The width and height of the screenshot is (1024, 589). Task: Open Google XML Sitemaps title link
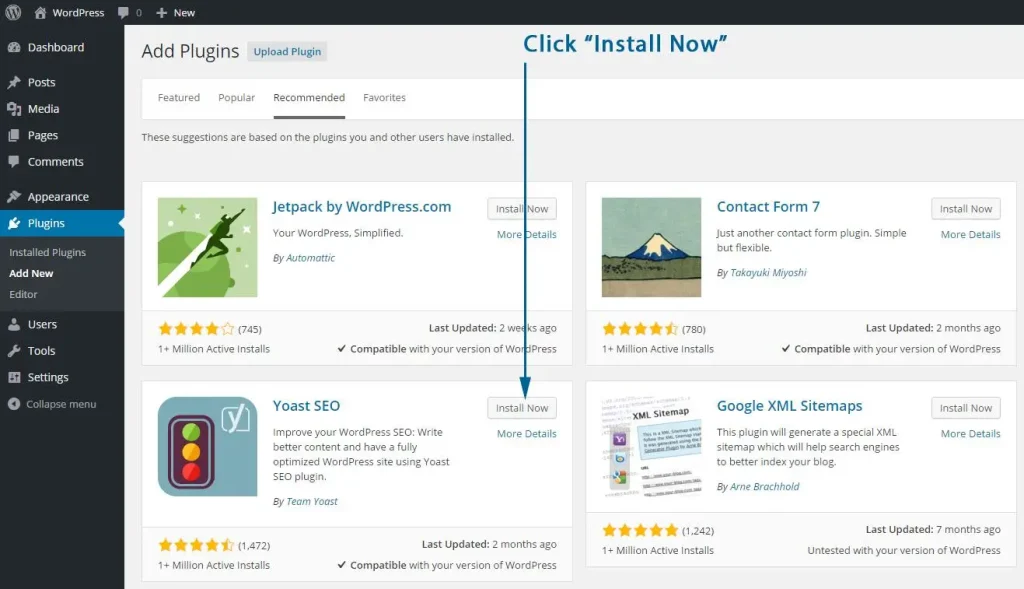point(790,406)
